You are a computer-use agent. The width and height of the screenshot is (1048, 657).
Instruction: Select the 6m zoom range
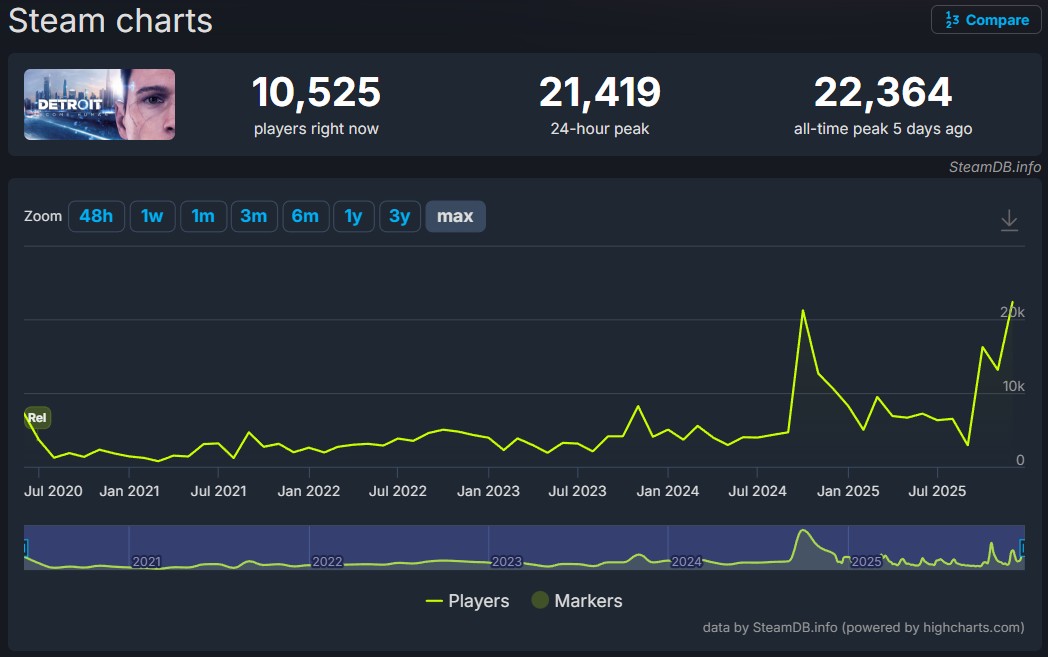click(305, 216)
